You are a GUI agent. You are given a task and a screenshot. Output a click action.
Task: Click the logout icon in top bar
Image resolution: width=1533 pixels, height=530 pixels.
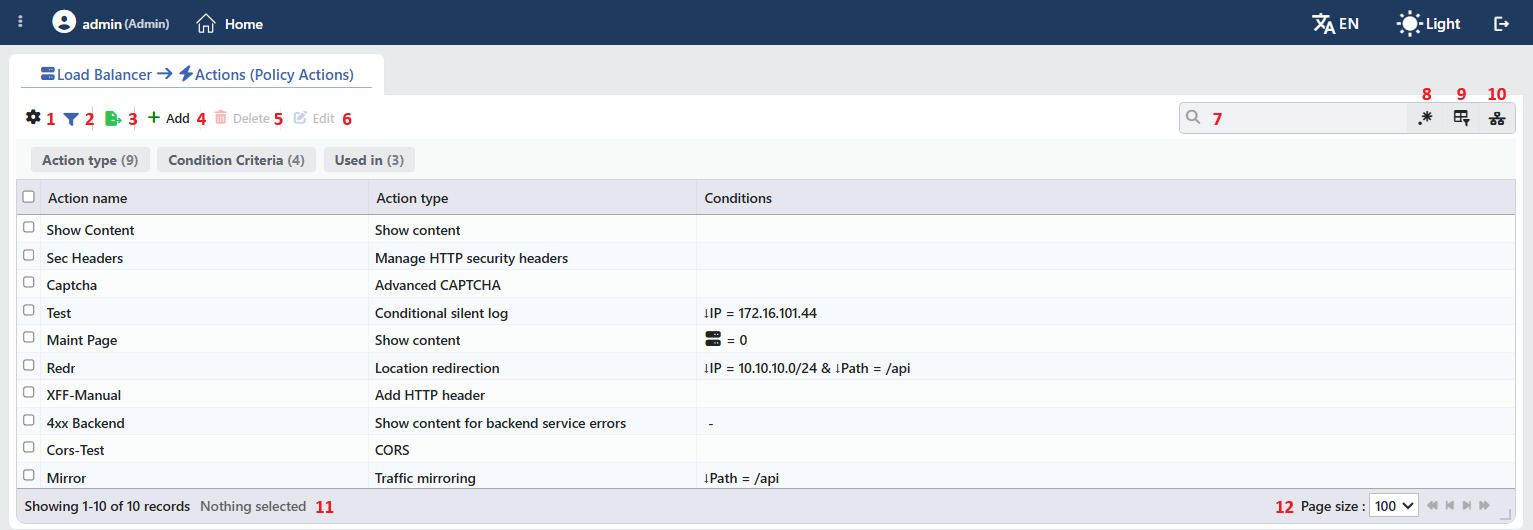pos(1501,23)
